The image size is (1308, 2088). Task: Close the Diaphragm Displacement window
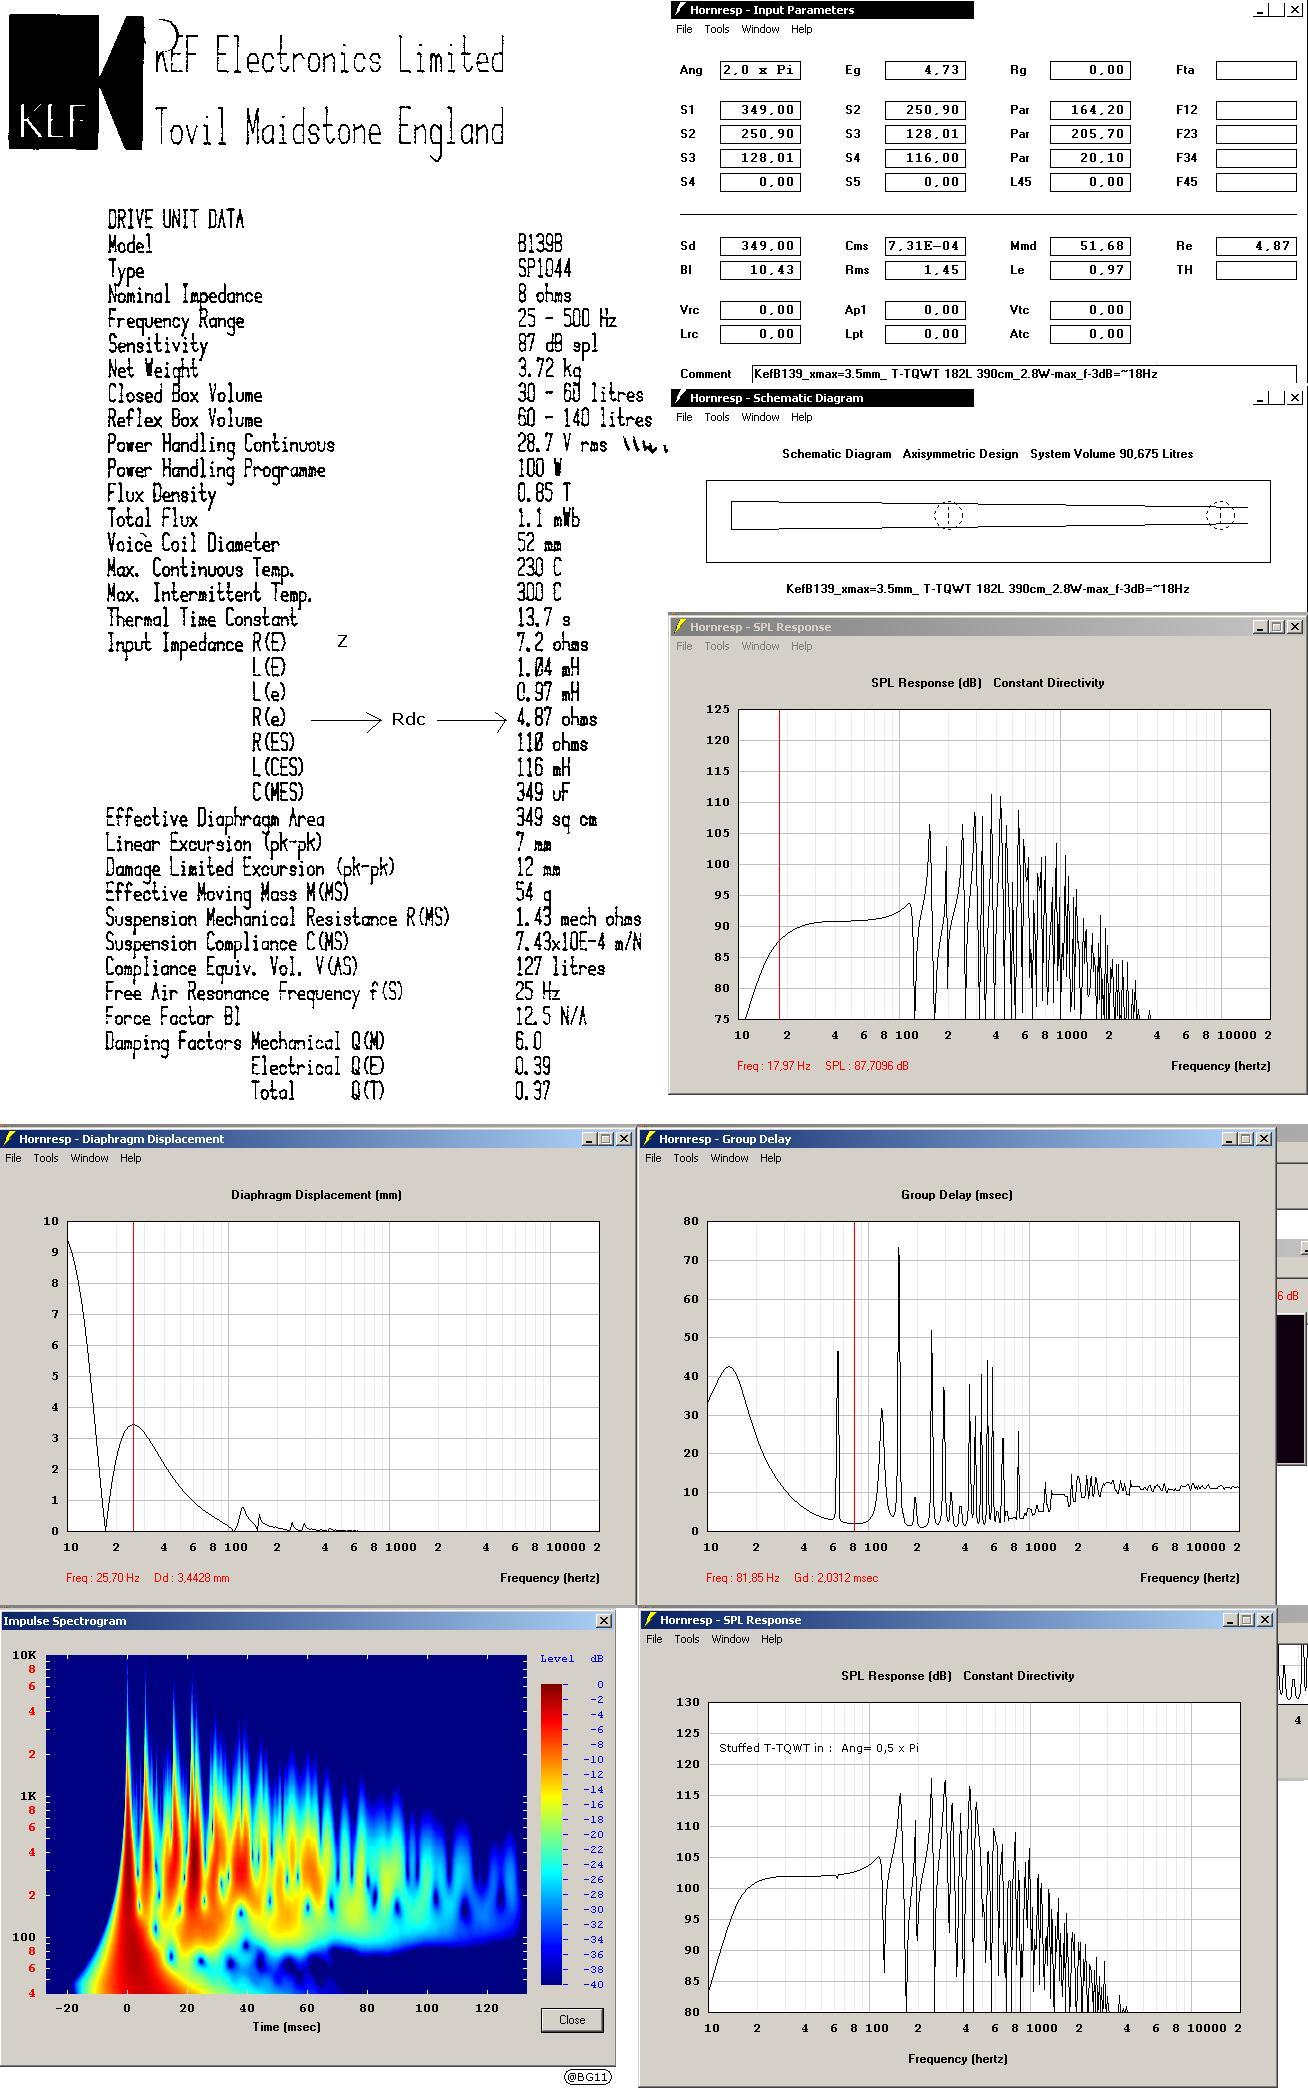point(623,1139)
